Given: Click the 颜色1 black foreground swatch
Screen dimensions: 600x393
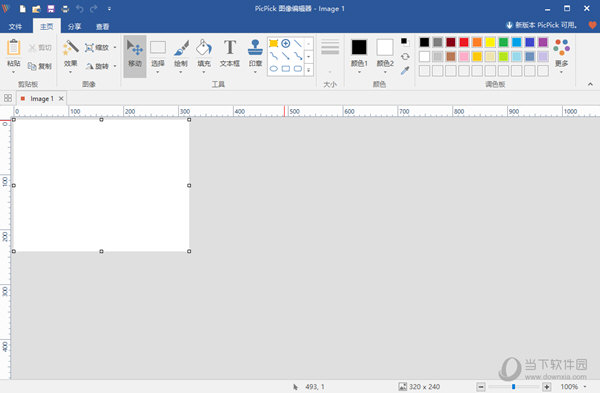Looking at the screenshot, I should (x=359, y=47).
